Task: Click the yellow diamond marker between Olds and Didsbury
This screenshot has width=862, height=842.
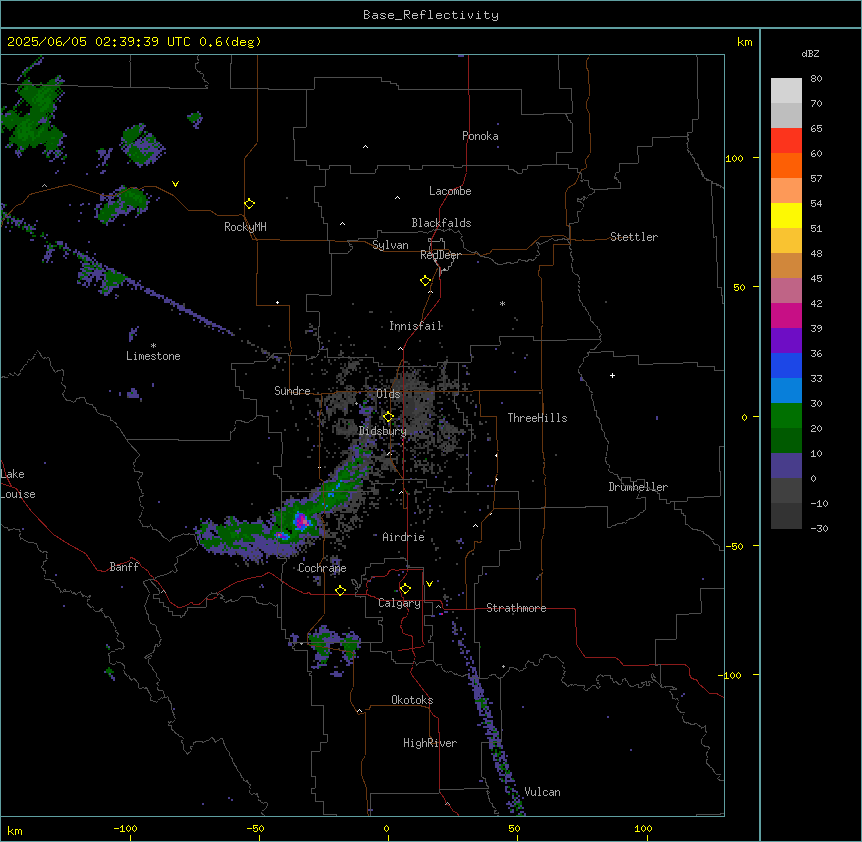Action: [x=389, y=417]
